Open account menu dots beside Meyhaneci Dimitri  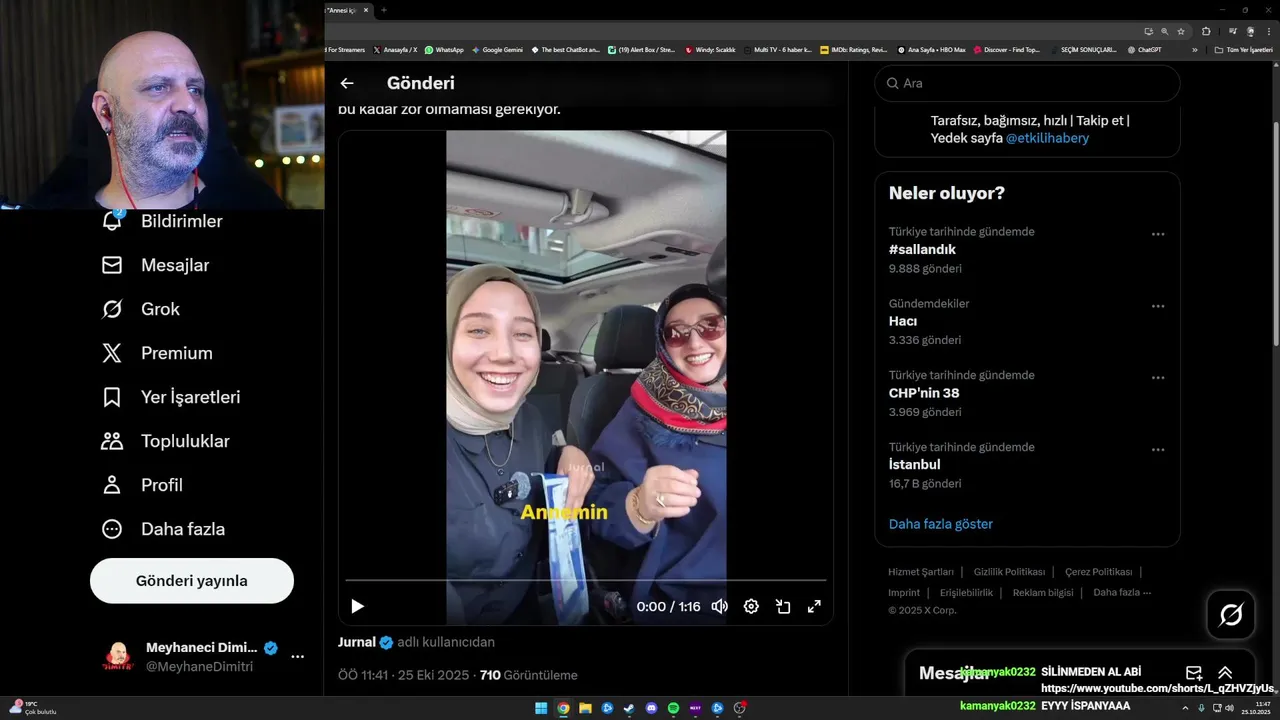[297, 657]
